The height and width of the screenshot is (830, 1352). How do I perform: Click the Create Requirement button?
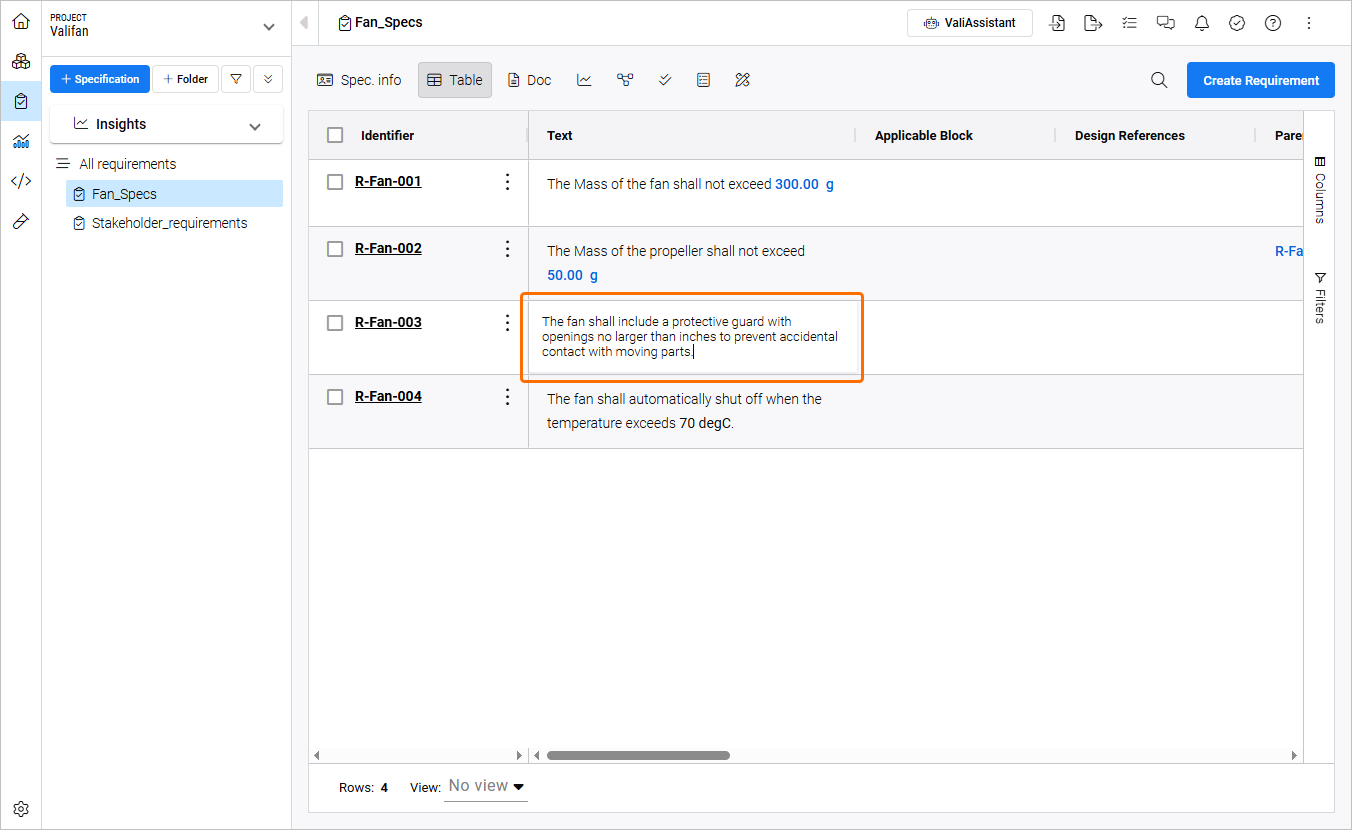click(1261, 80)
